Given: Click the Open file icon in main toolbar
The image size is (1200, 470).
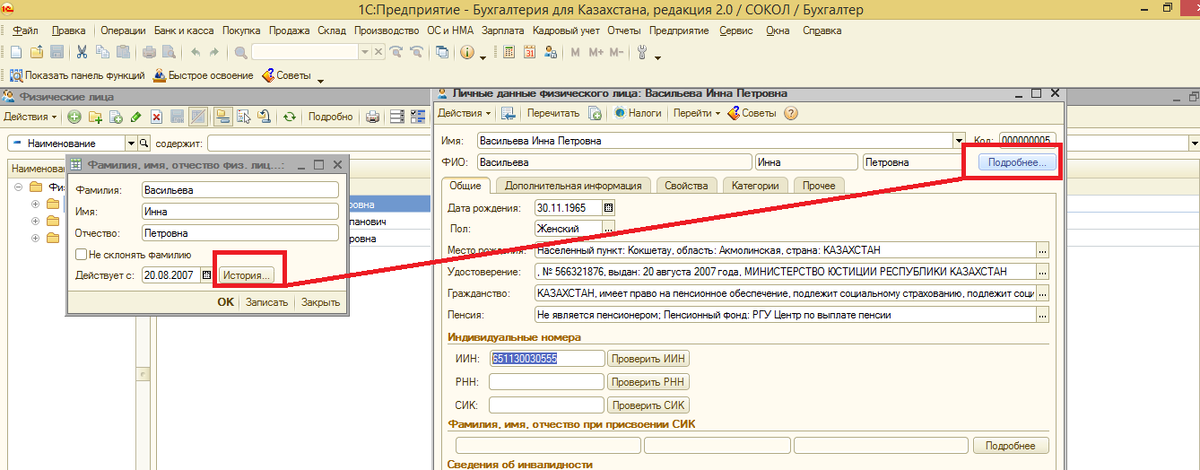Looking at the screenshot, I should [x=36, y=52].
